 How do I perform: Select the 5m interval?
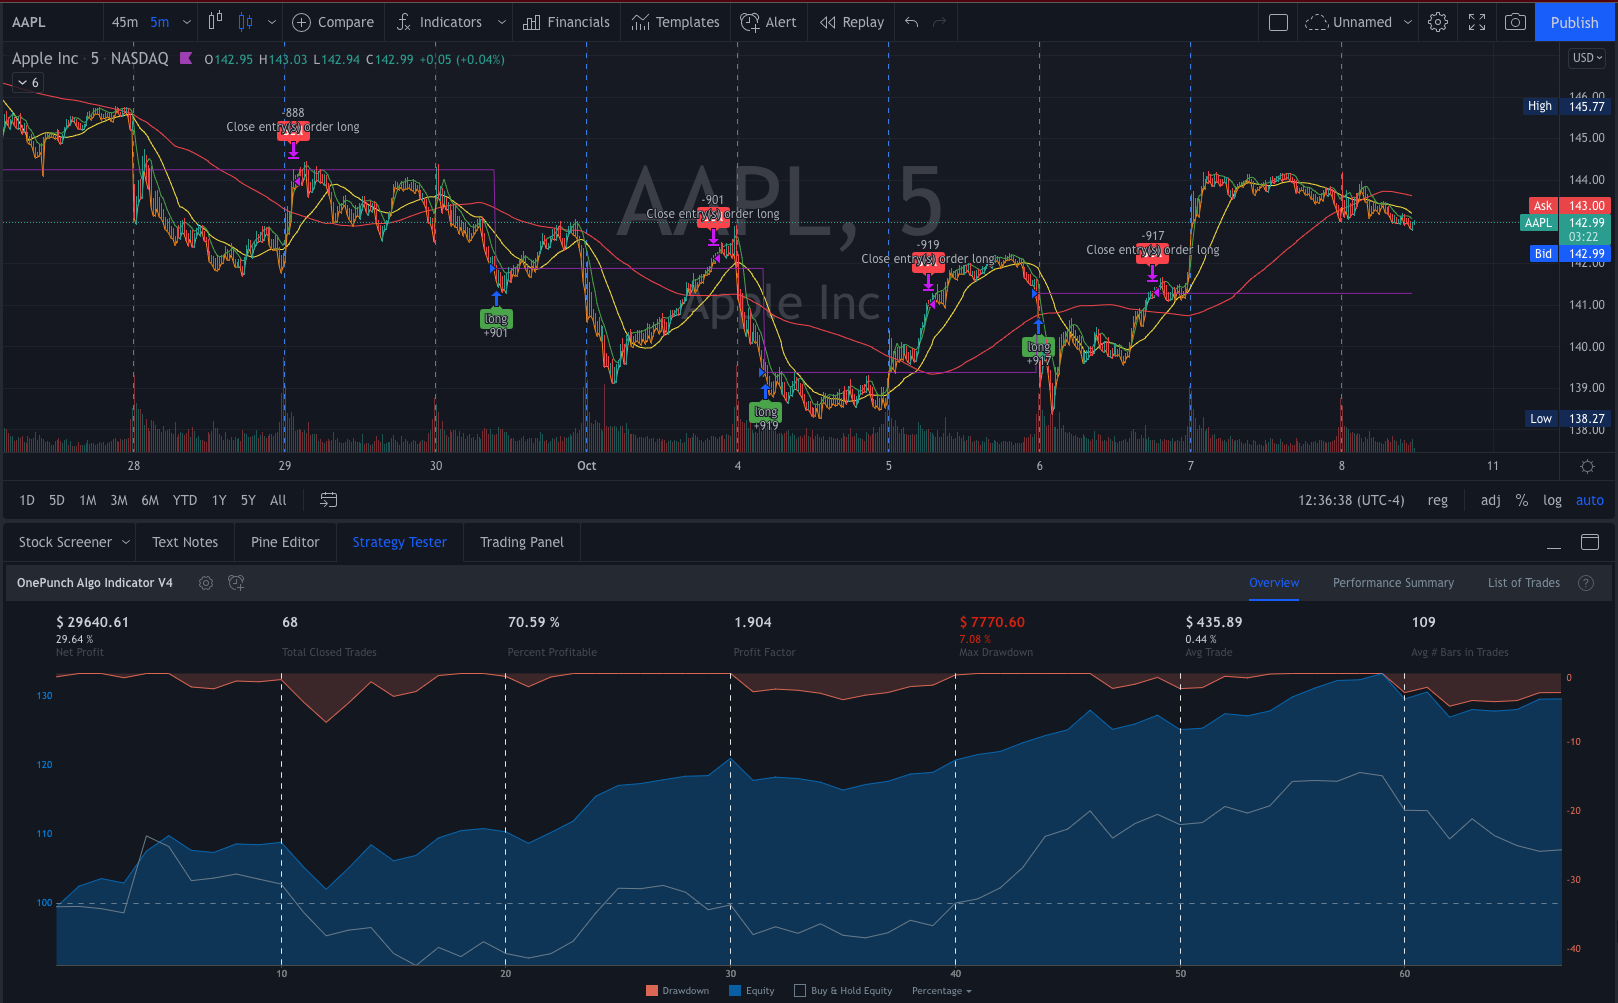(x=160, y=22)
